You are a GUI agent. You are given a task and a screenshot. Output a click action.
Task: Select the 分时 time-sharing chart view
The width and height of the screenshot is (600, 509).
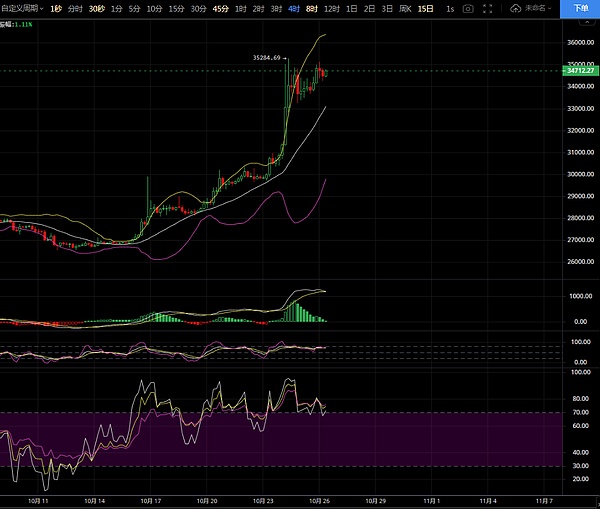pos(76,8)
